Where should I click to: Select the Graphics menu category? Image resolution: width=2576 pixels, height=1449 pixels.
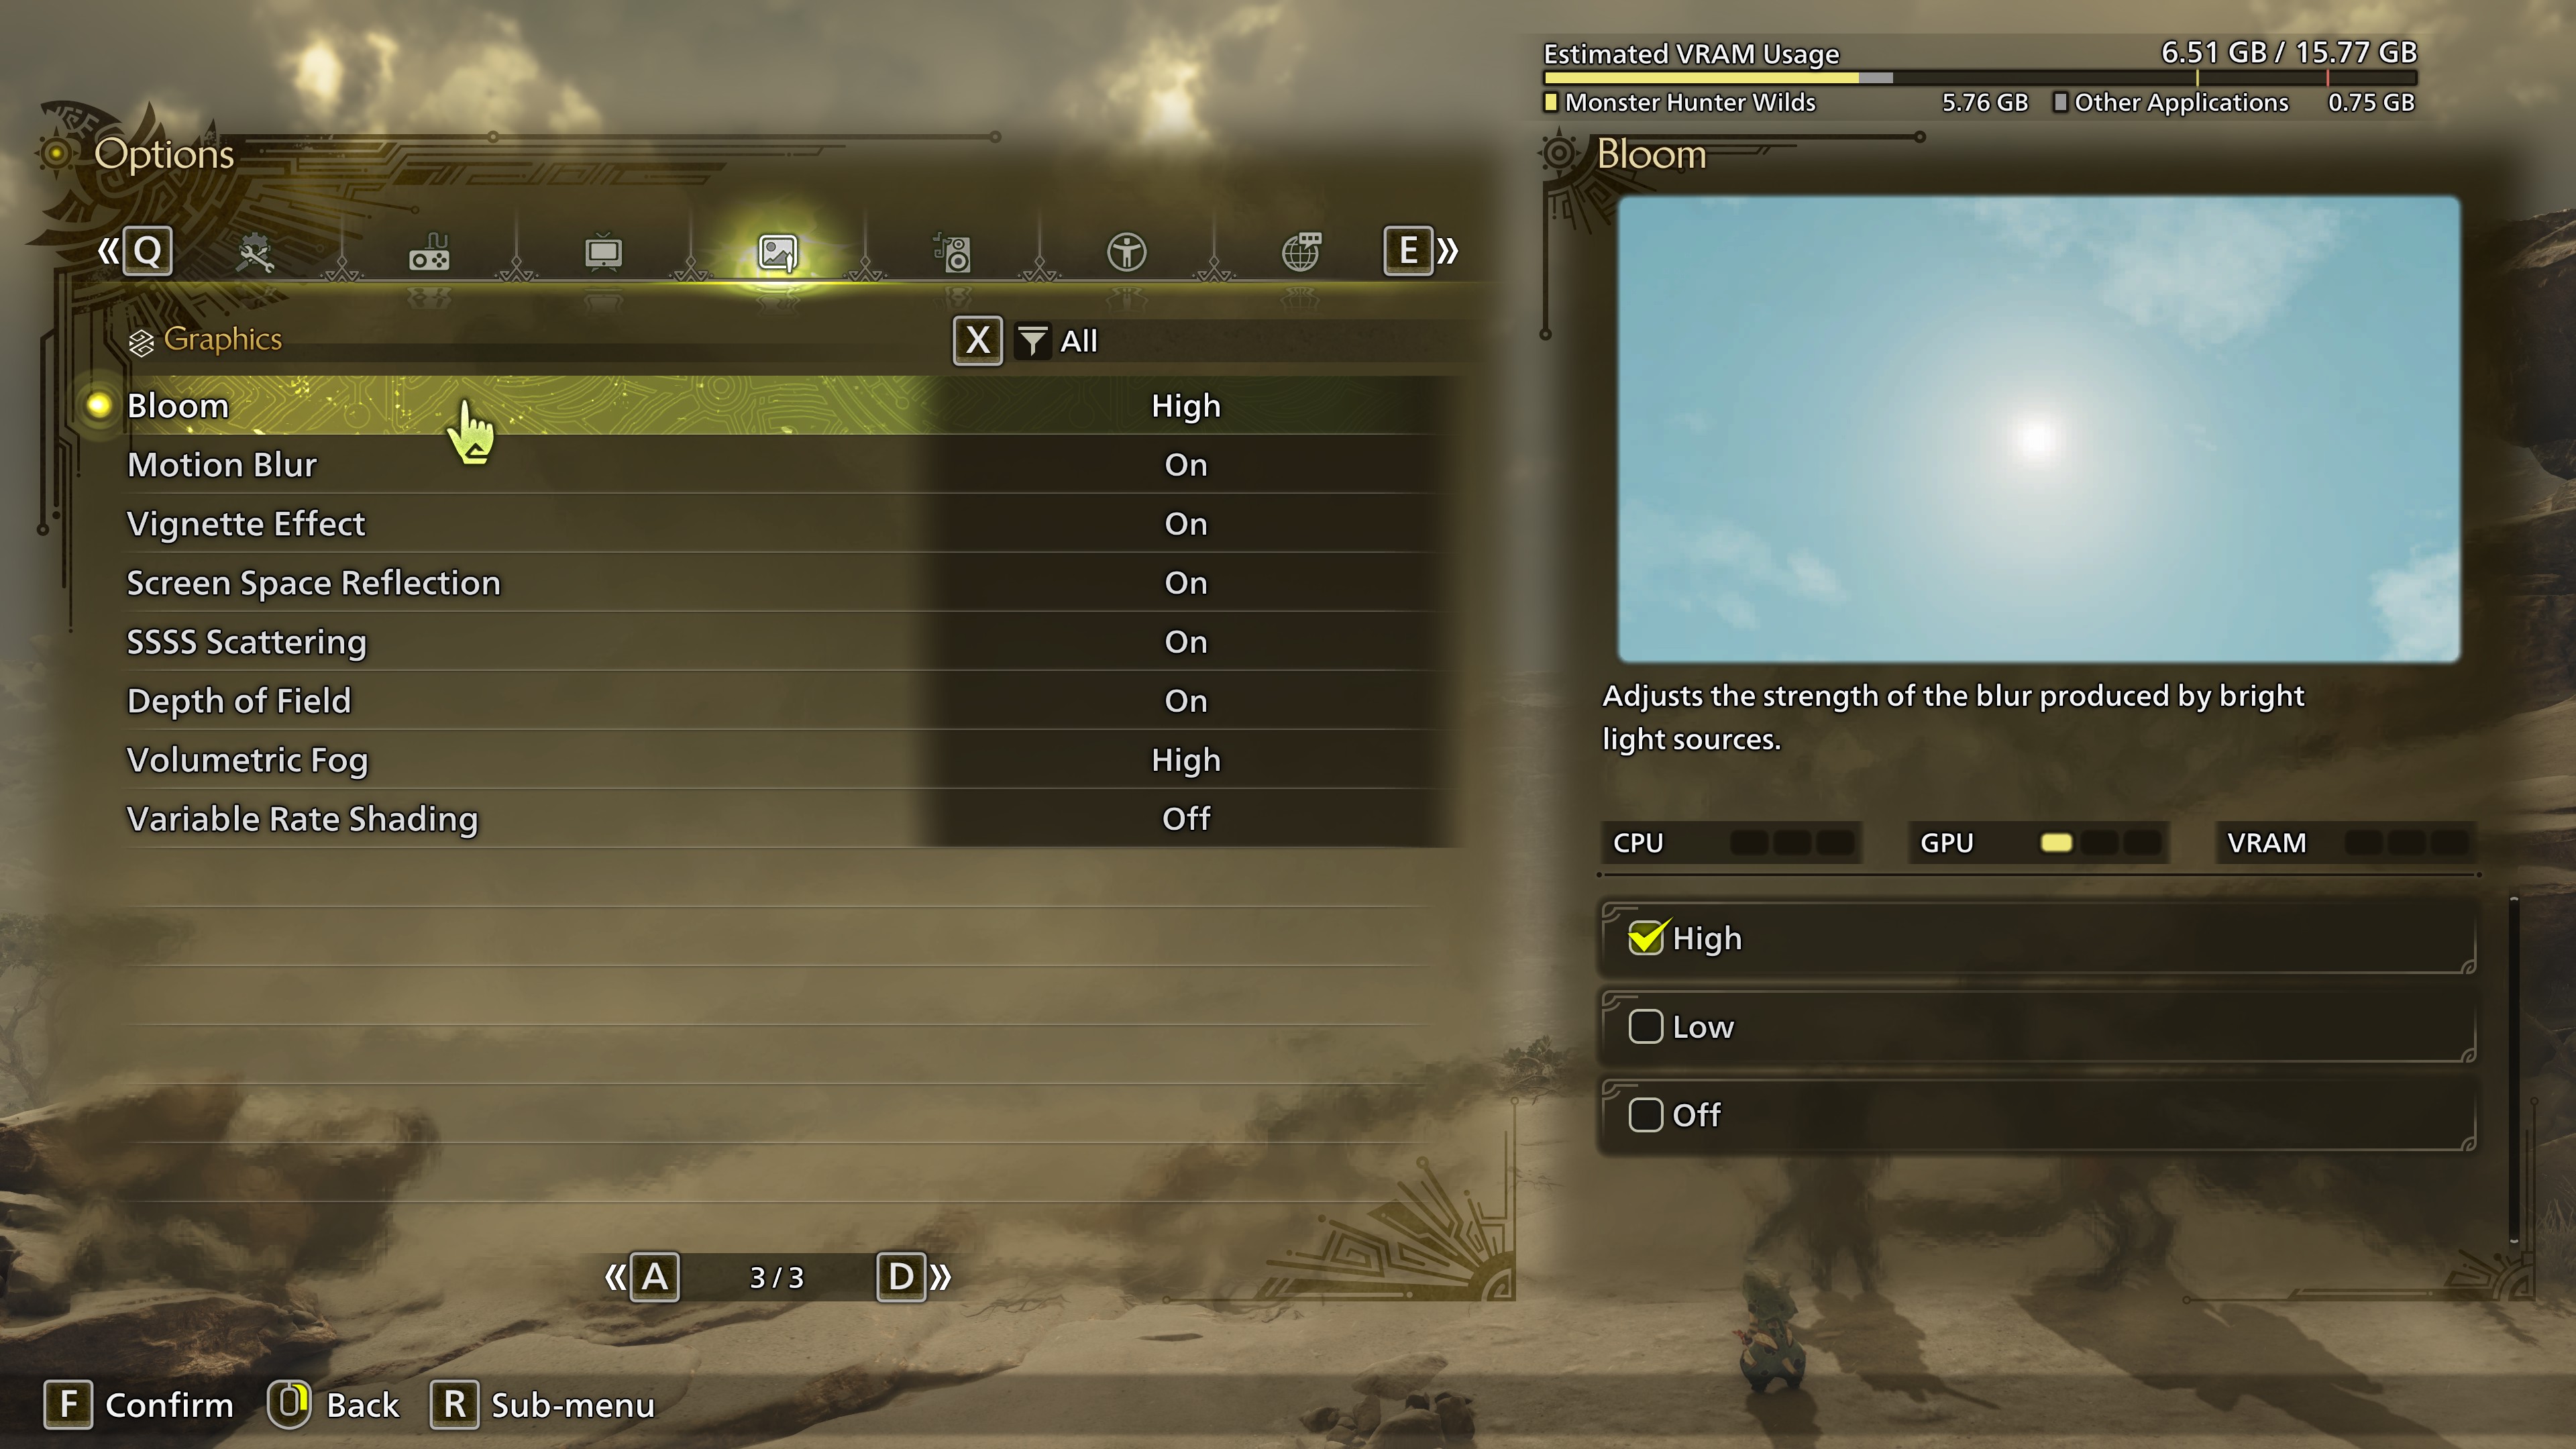click(775, 250)
